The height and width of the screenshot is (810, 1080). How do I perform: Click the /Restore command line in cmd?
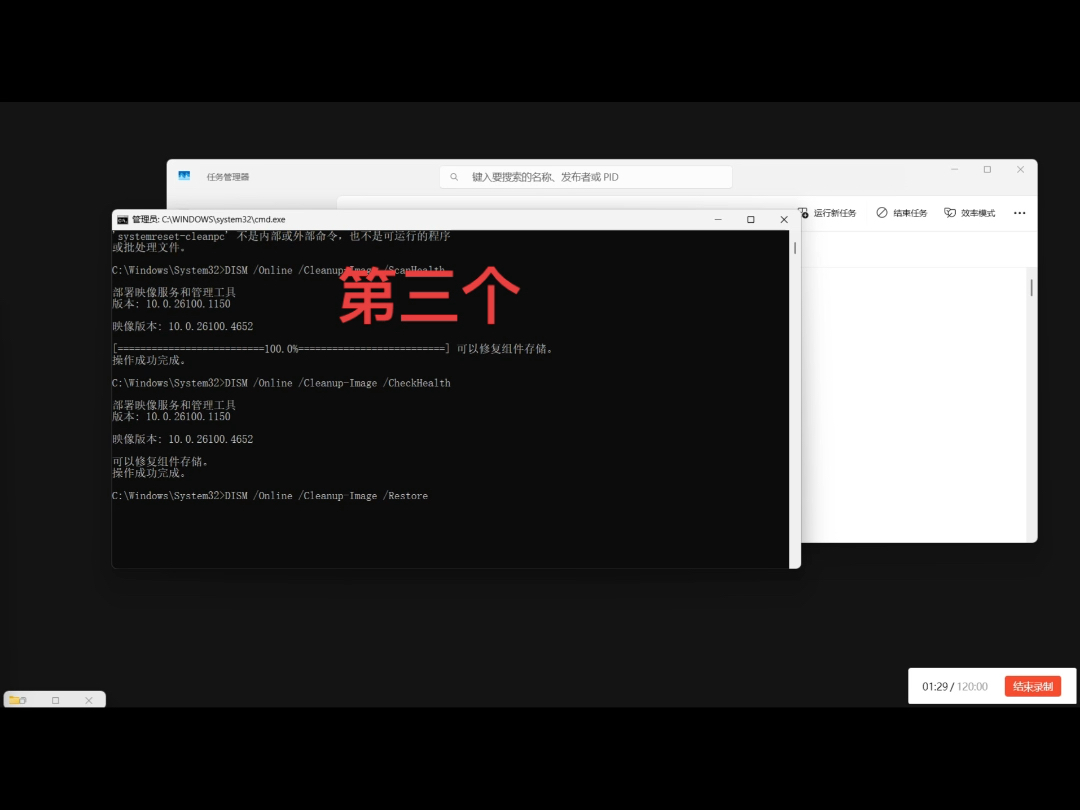(x=270, y=496)
